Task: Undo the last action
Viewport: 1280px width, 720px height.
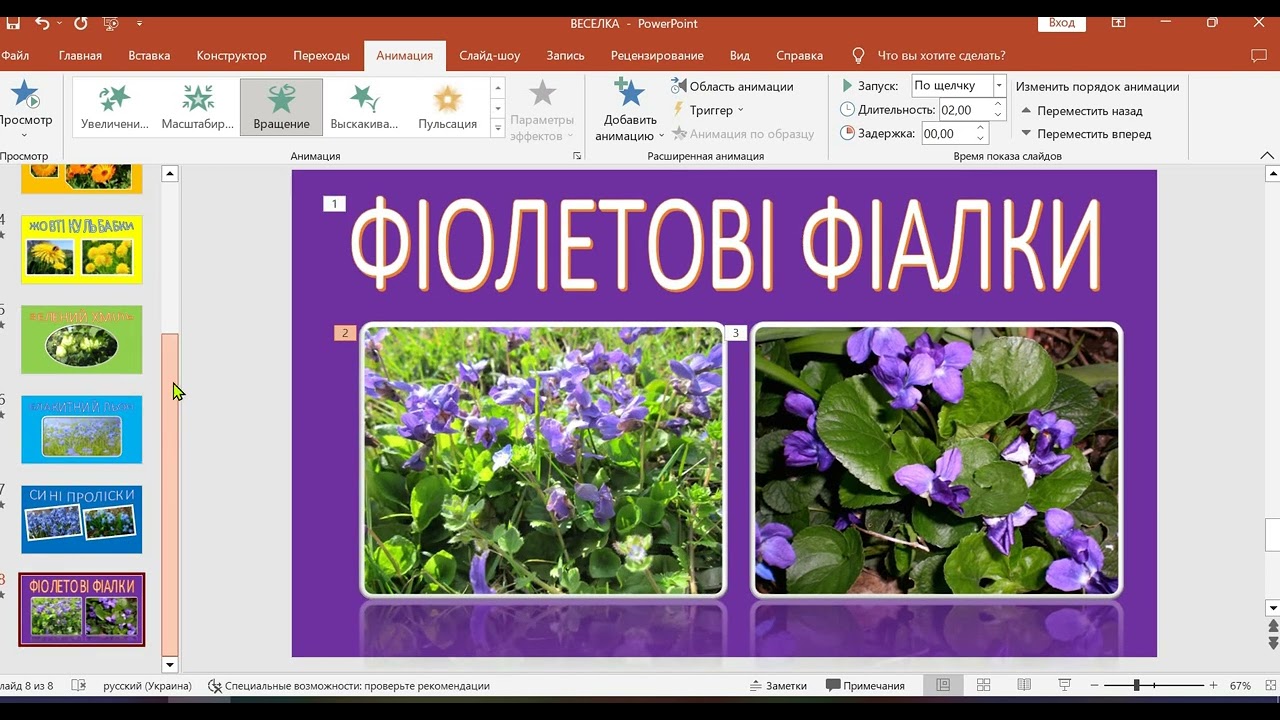Action: pos(41,22)
